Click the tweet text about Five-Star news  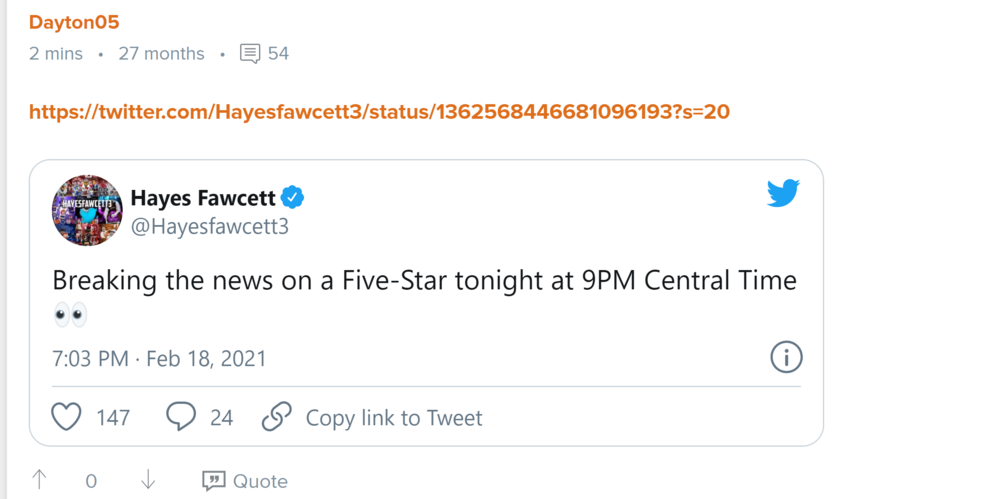coord(424,280)
